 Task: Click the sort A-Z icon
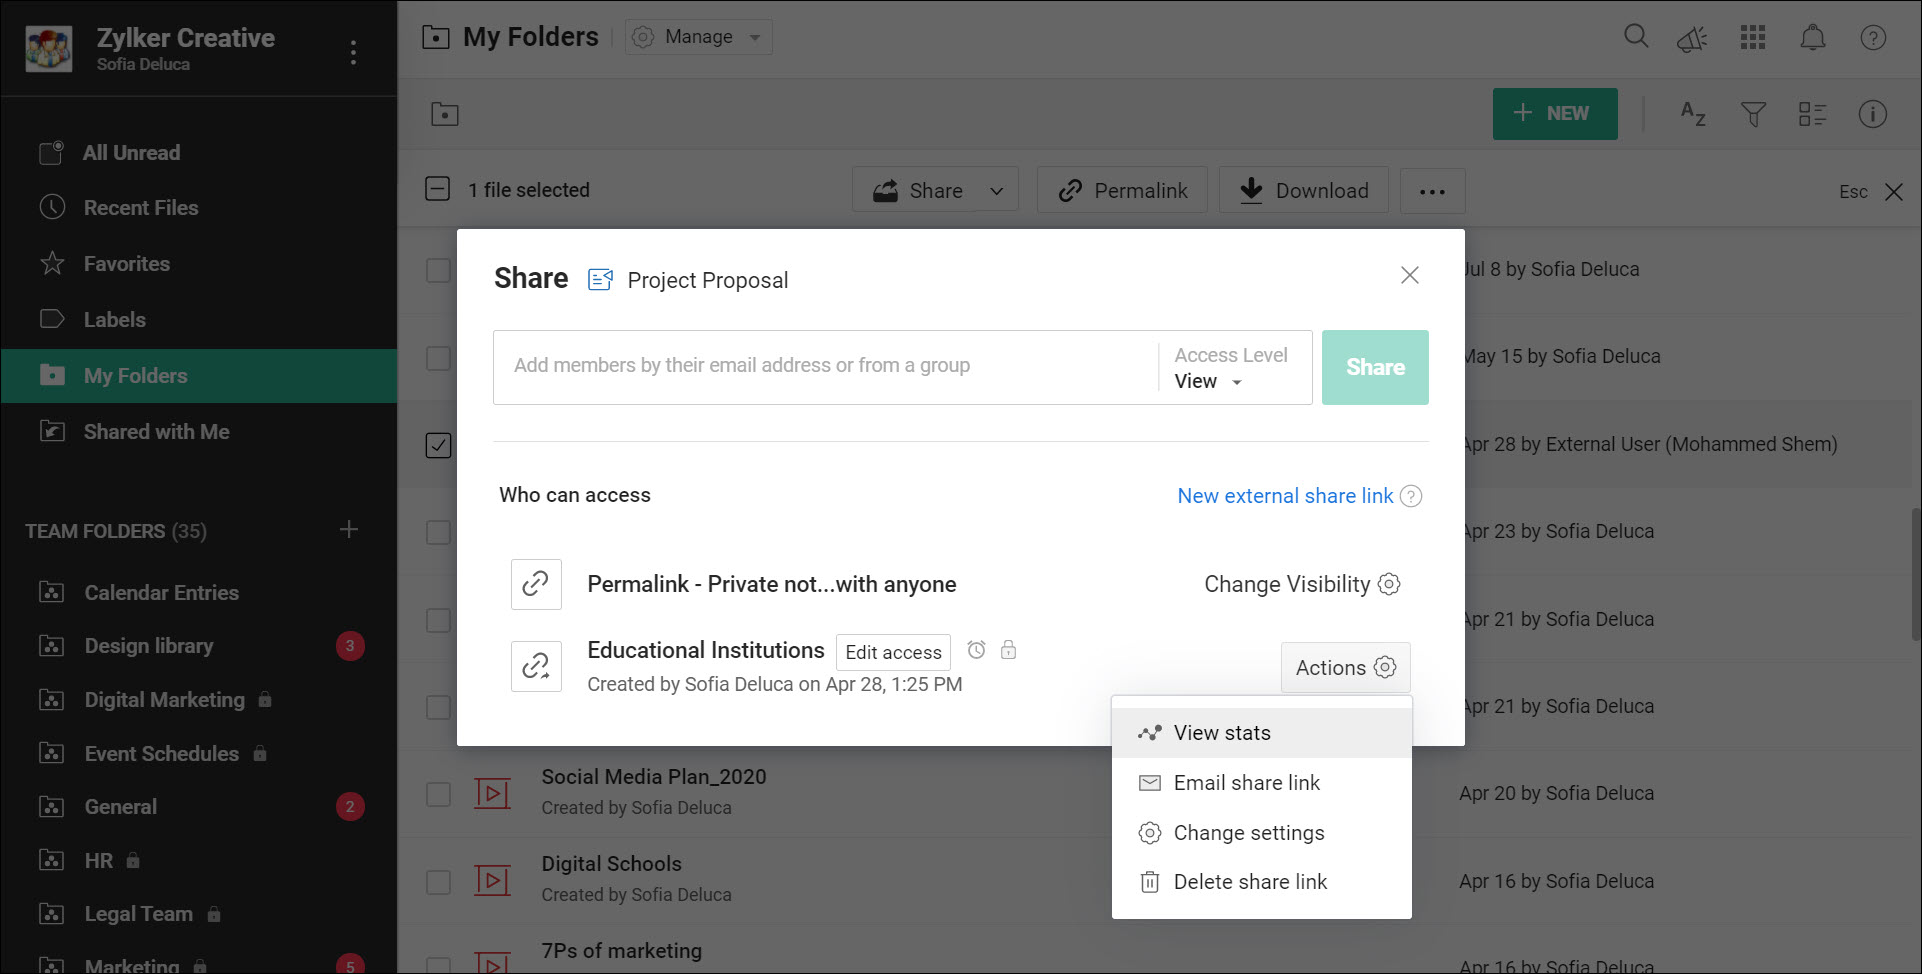[1693, 114]
